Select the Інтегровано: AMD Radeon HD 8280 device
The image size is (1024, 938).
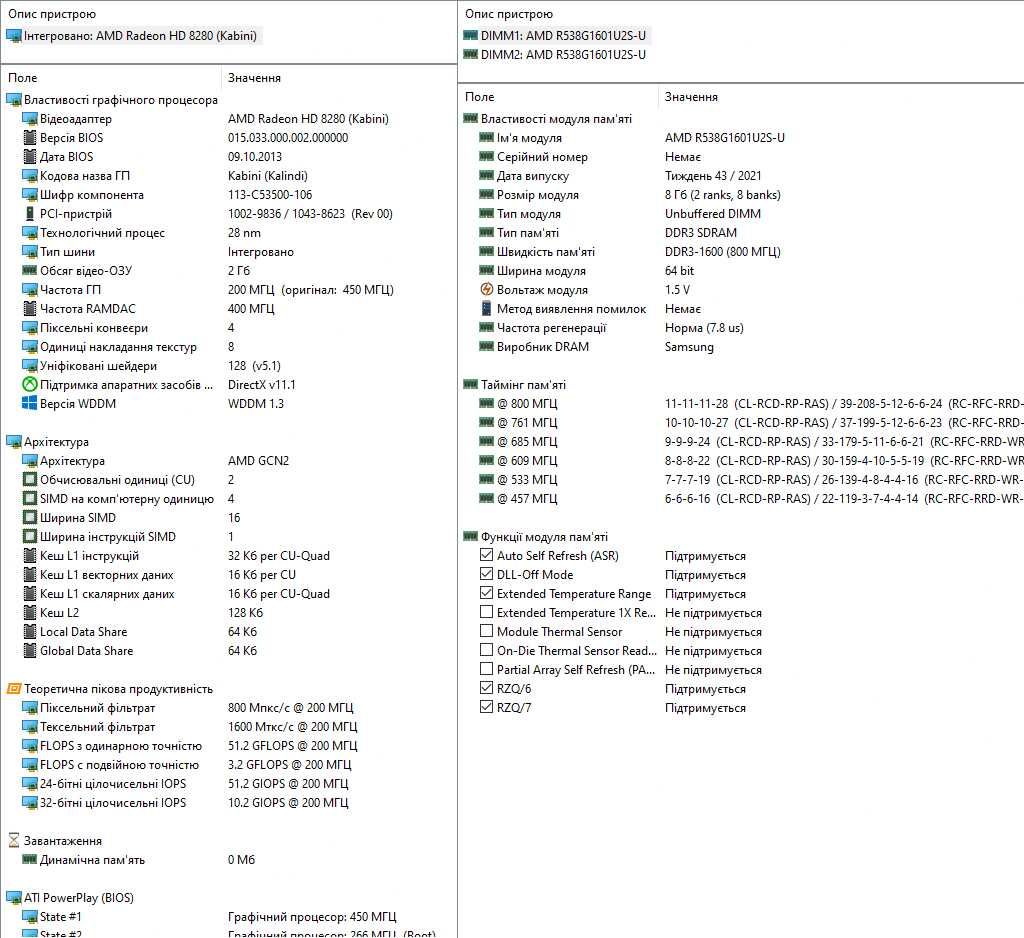pos(133,36)
